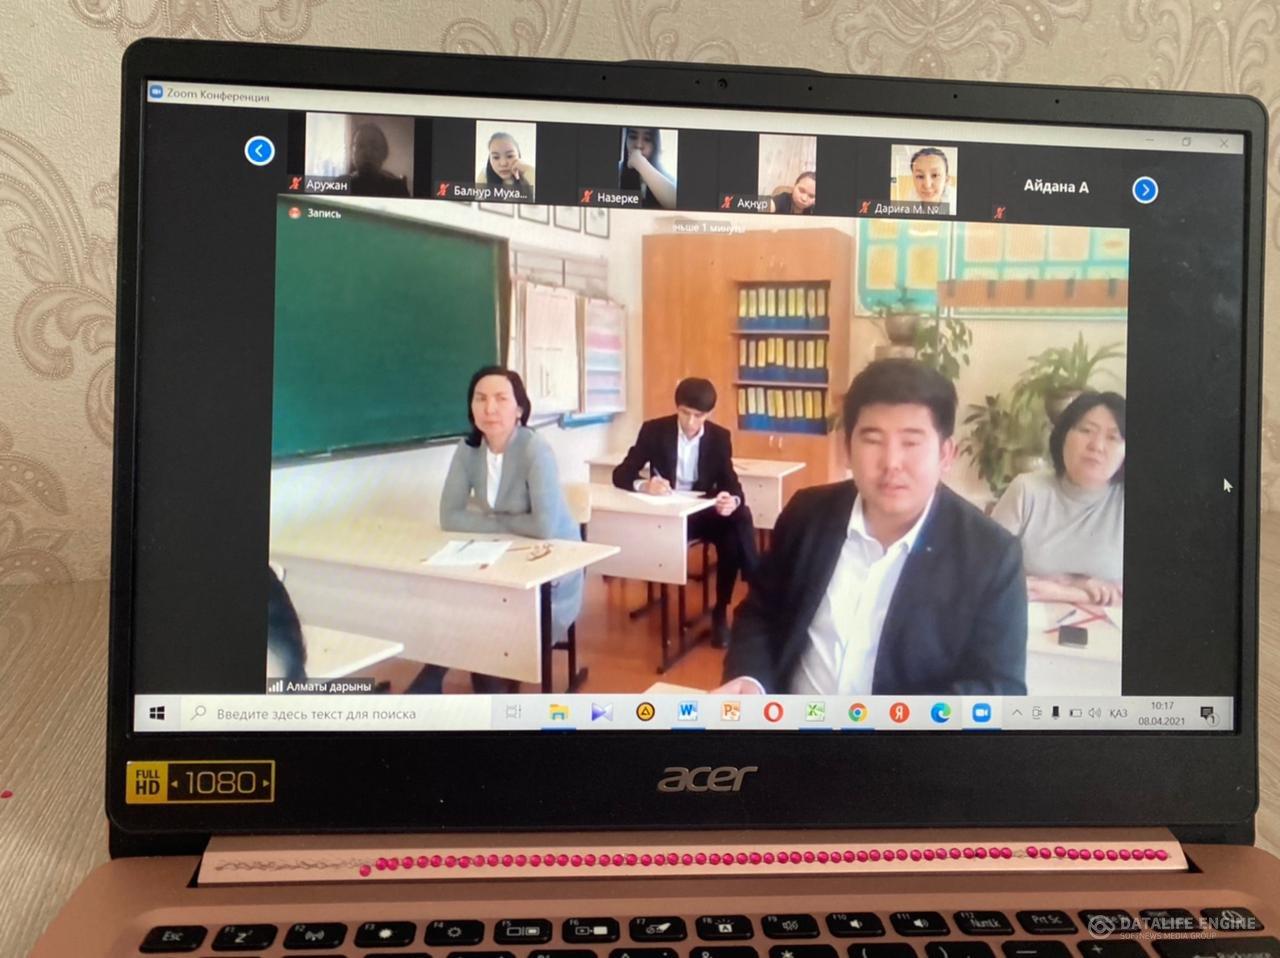Viewport: 1280px width, 958px height.
Task: Open File Explorer from the taskbar
Action: click(558, 712)
